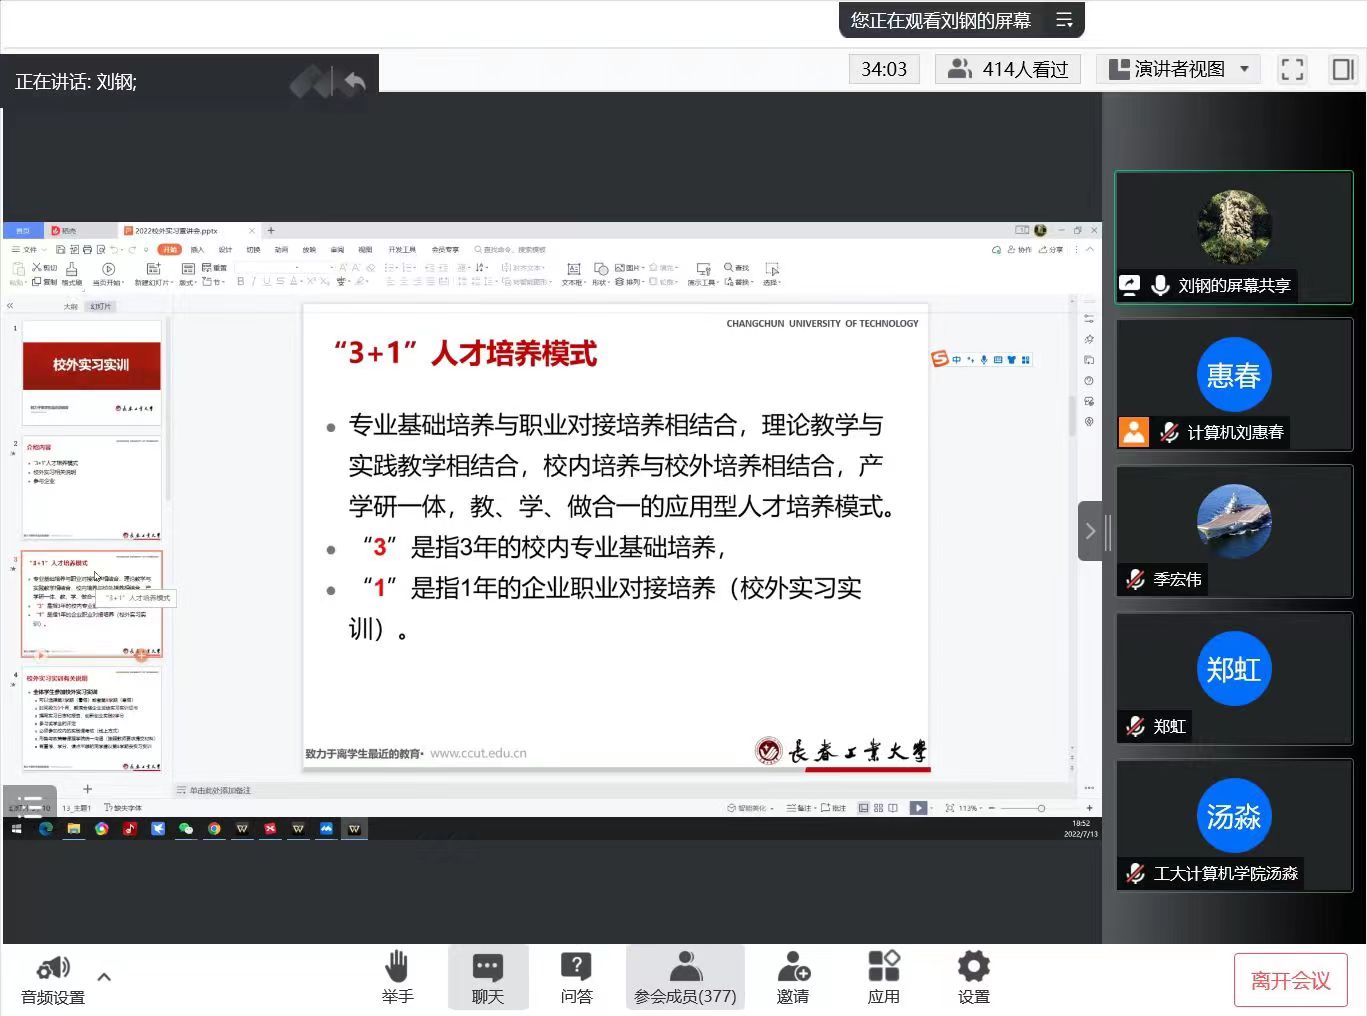Open the invite (邀请) icon
Image resolution: width=1367 pixels, height=1016 pixels.
(793, 977)
